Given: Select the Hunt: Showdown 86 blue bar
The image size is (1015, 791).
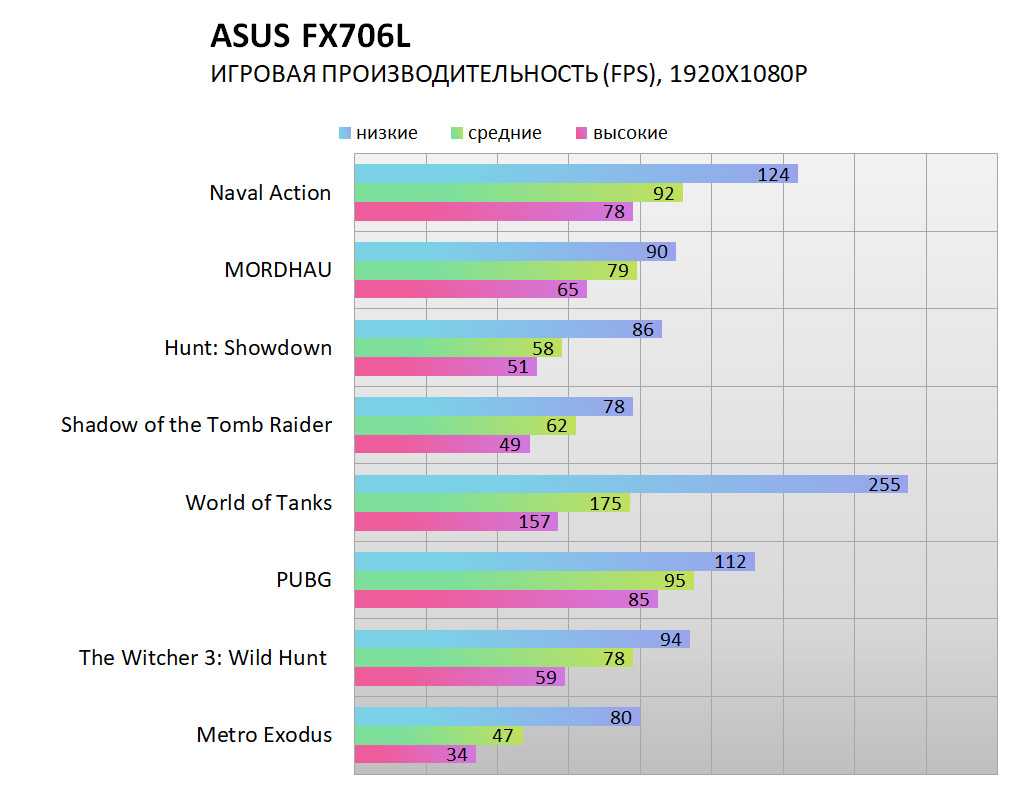Looking at the screenshot, I should click(x=508, y=329).
